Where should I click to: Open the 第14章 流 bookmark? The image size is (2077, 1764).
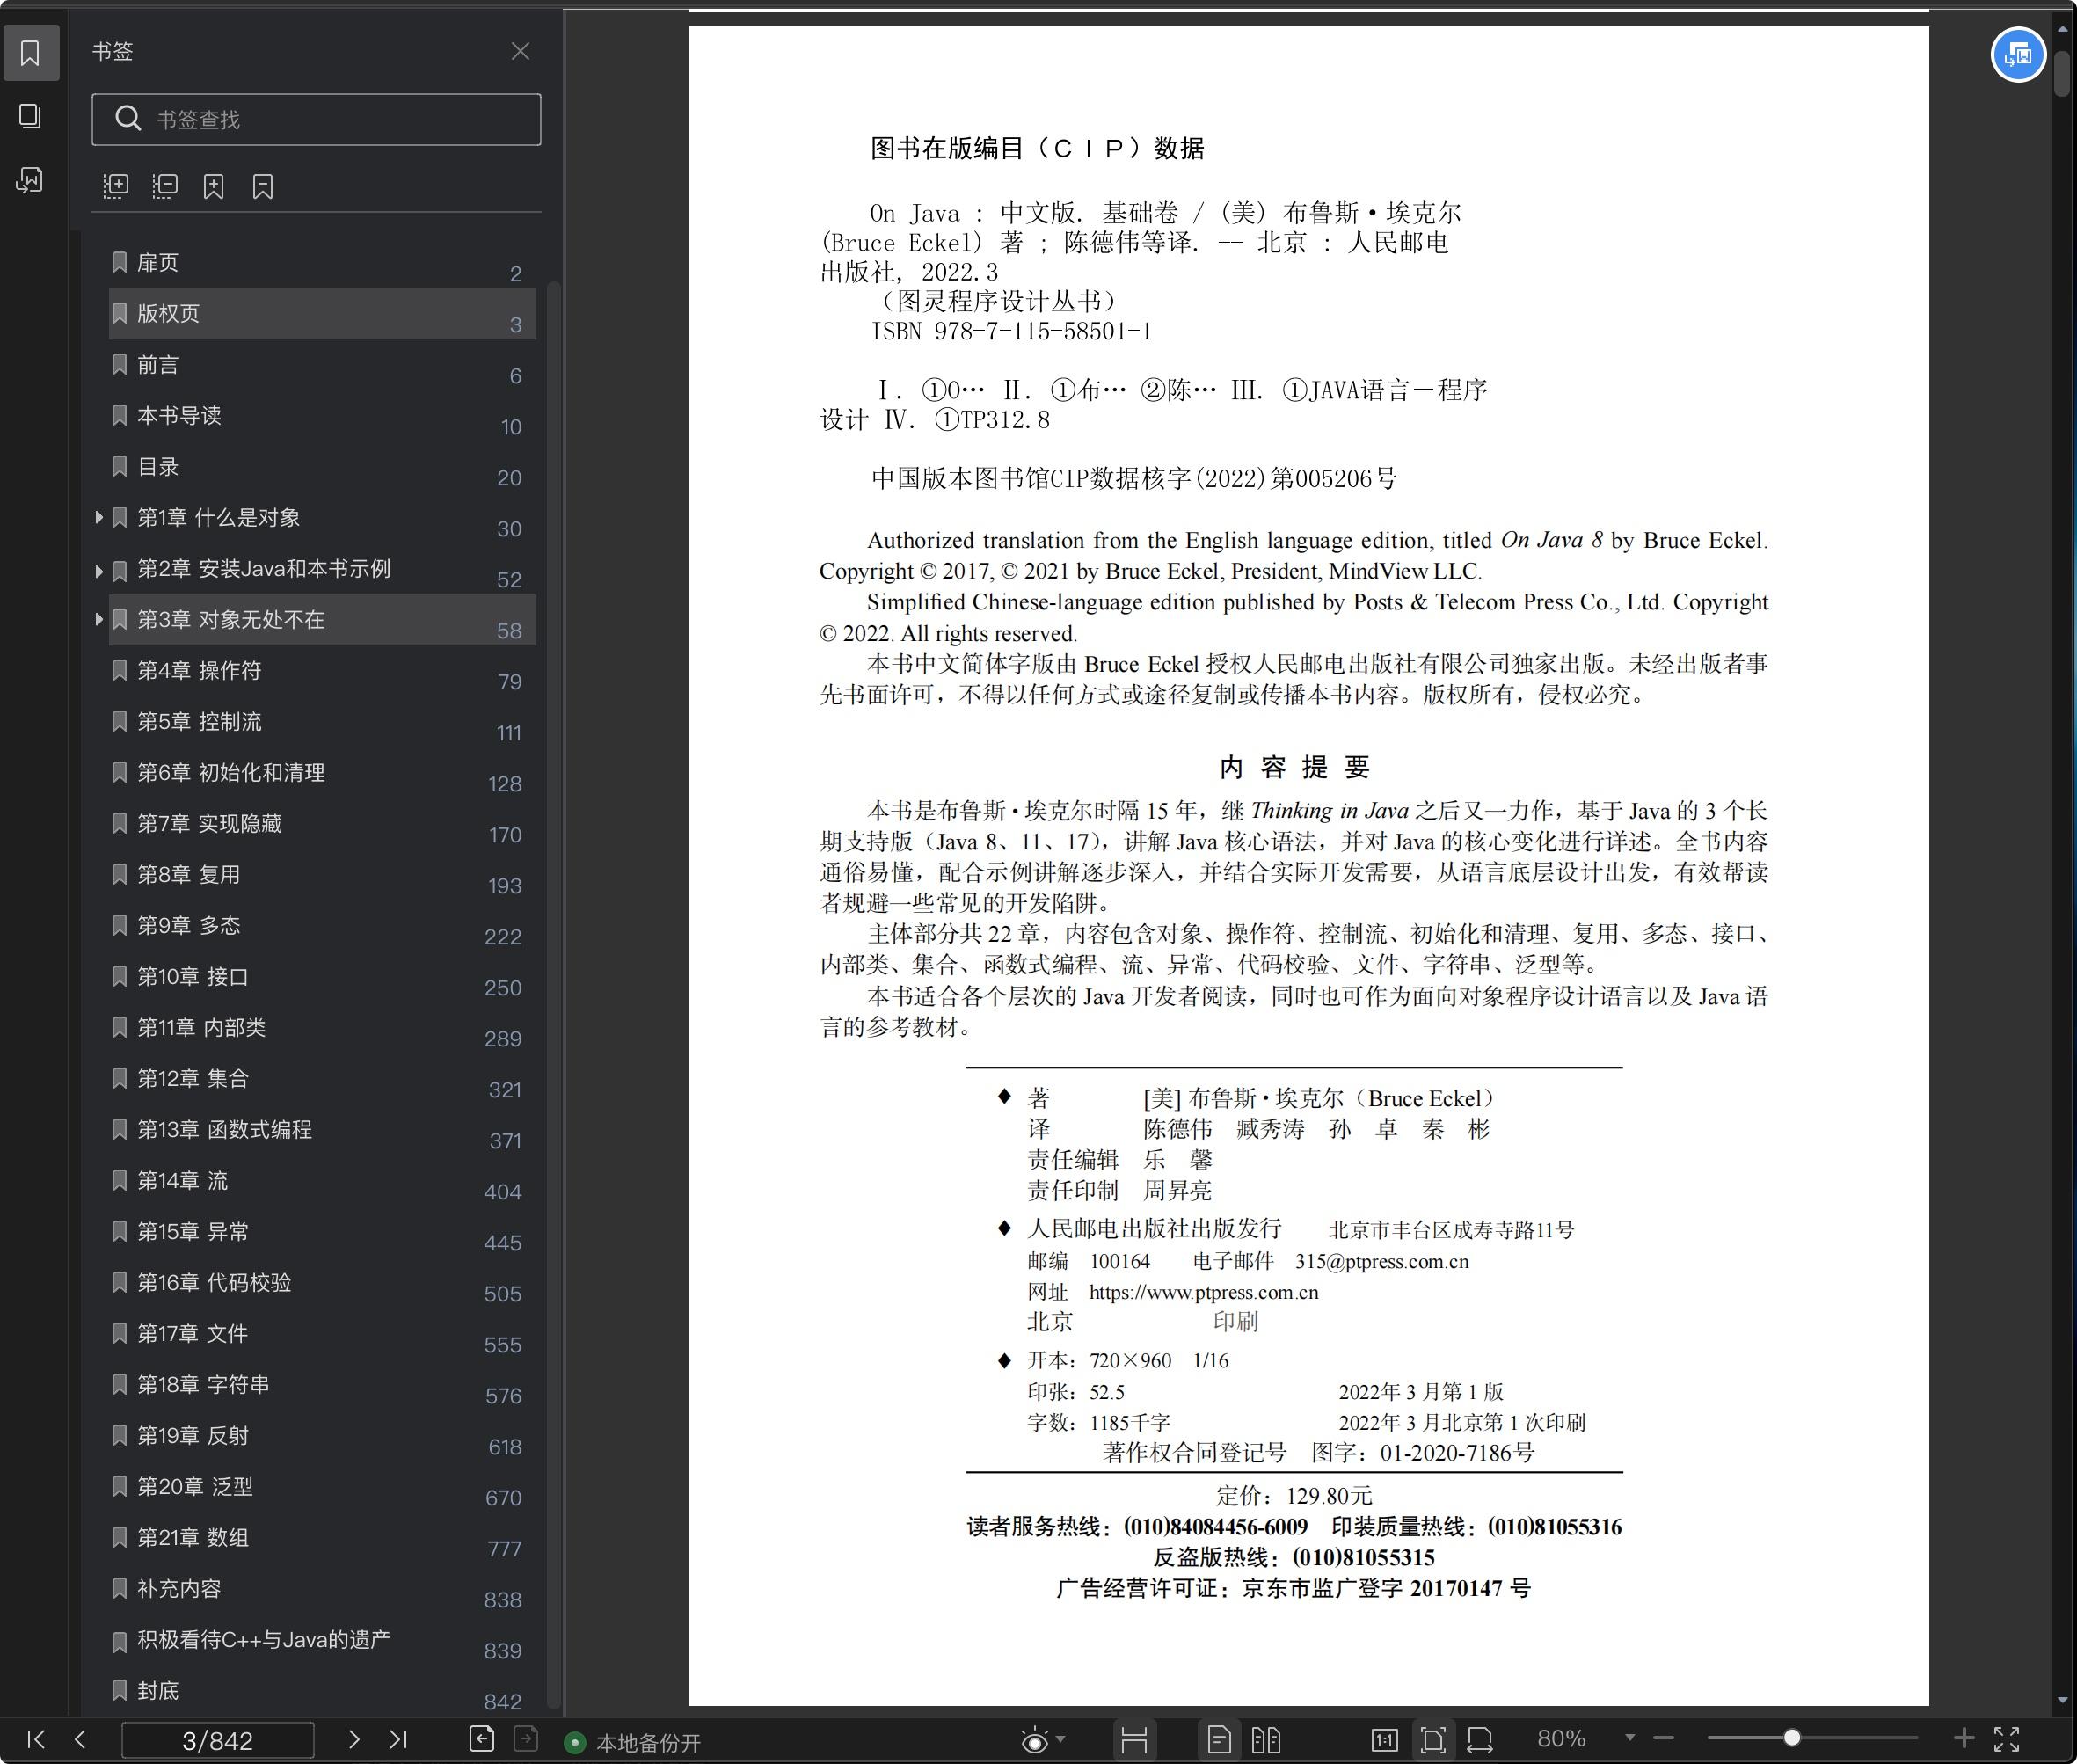pyautogui.click(x=322, y=1181)
